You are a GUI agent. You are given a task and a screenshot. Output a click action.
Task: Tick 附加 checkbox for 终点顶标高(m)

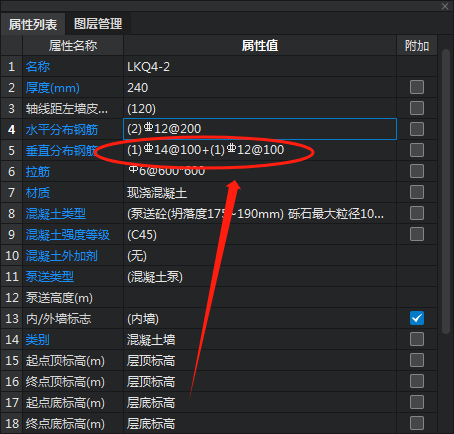pos(417,381)
